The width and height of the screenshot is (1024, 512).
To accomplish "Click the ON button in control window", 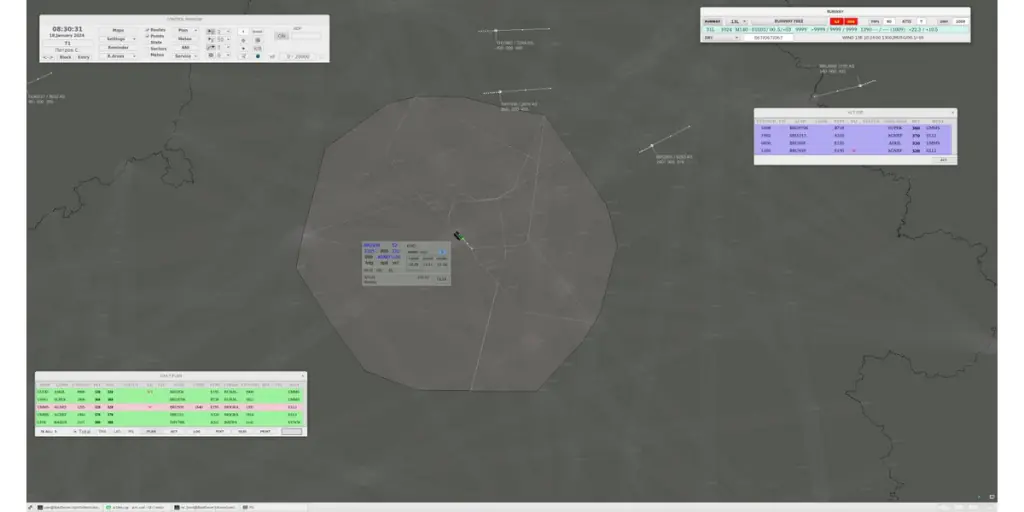I will (281, 36).
